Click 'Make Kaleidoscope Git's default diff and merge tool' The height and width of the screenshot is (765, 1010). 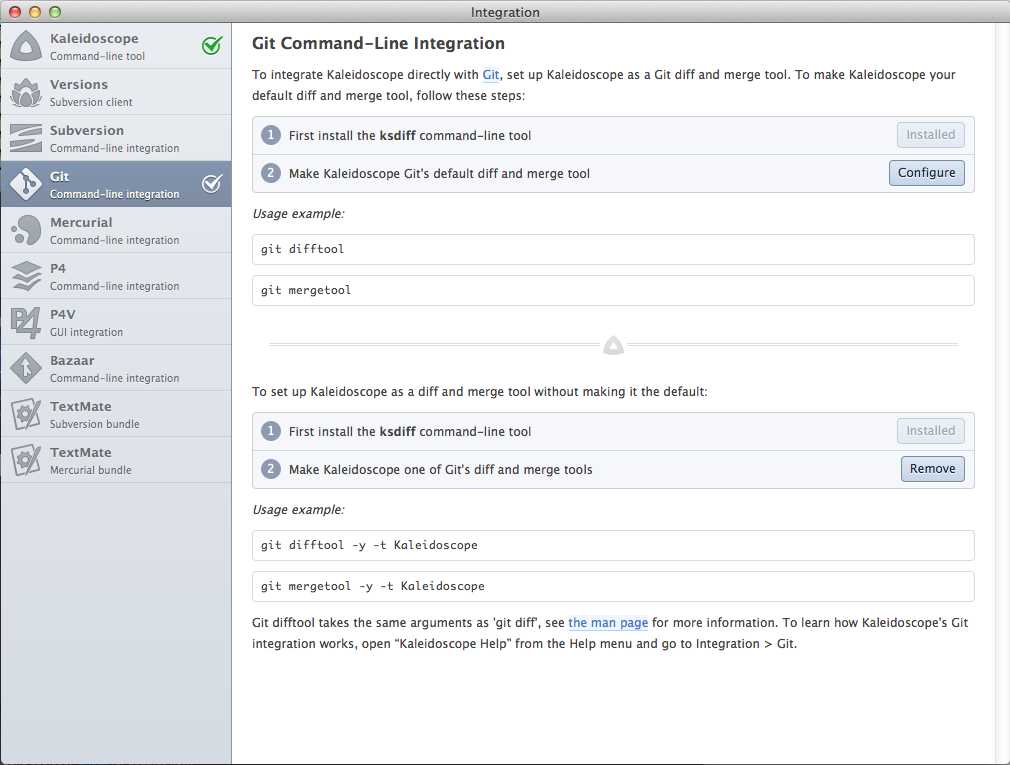pyautogui.click(x=439, y=174)
